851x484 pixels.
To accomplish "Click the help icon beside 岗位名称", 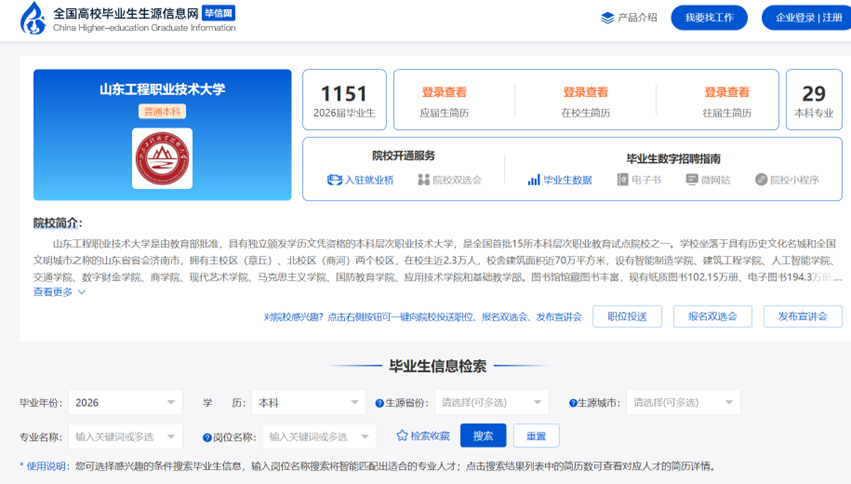I will 207,437.
